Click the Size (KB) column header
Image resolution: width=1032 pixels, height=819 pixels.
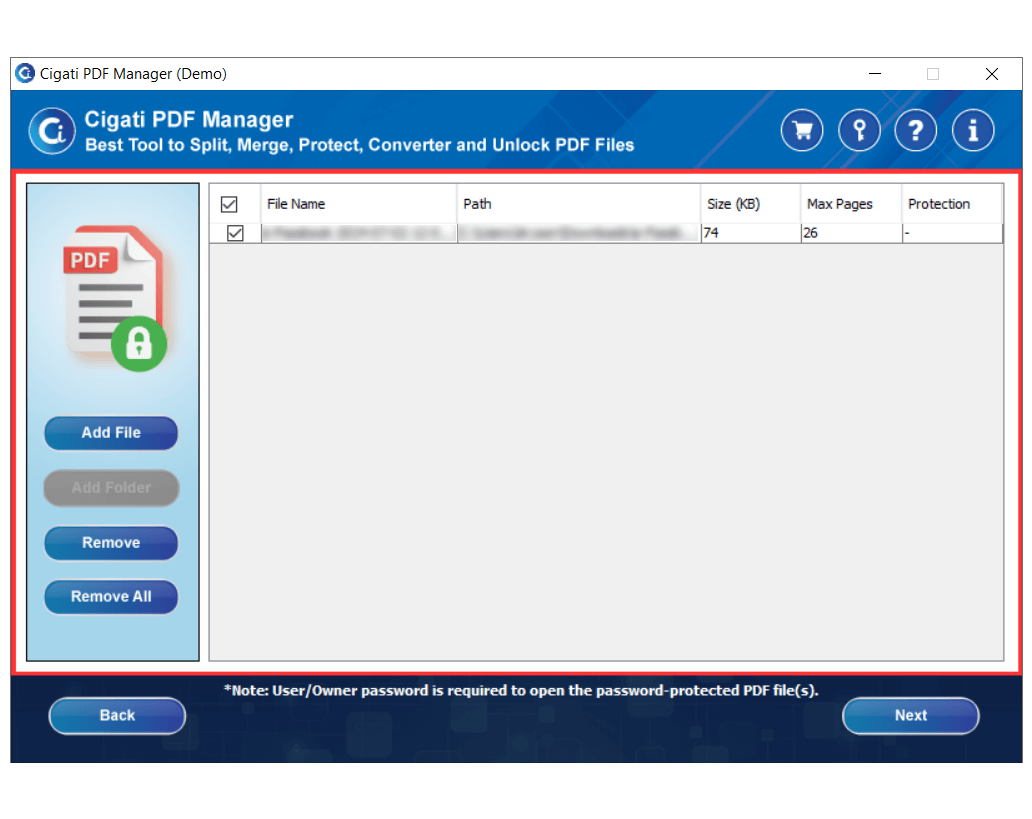(x=751, y=204)
